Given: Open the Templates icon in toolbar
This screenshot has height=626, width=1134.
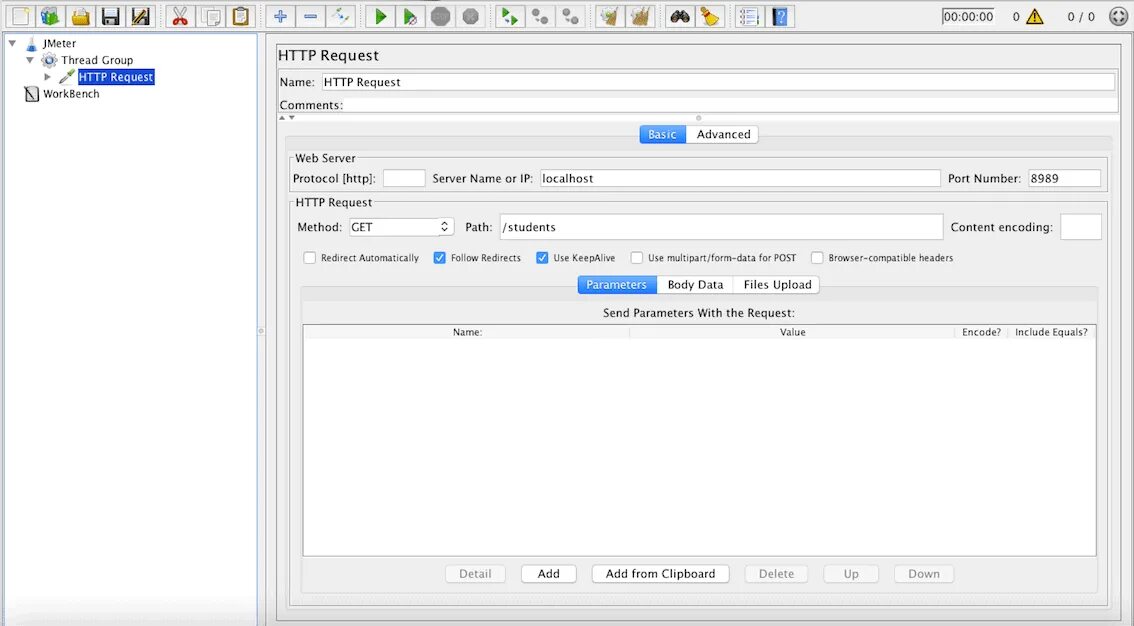Looking at the screenshot, I should 50,16.
